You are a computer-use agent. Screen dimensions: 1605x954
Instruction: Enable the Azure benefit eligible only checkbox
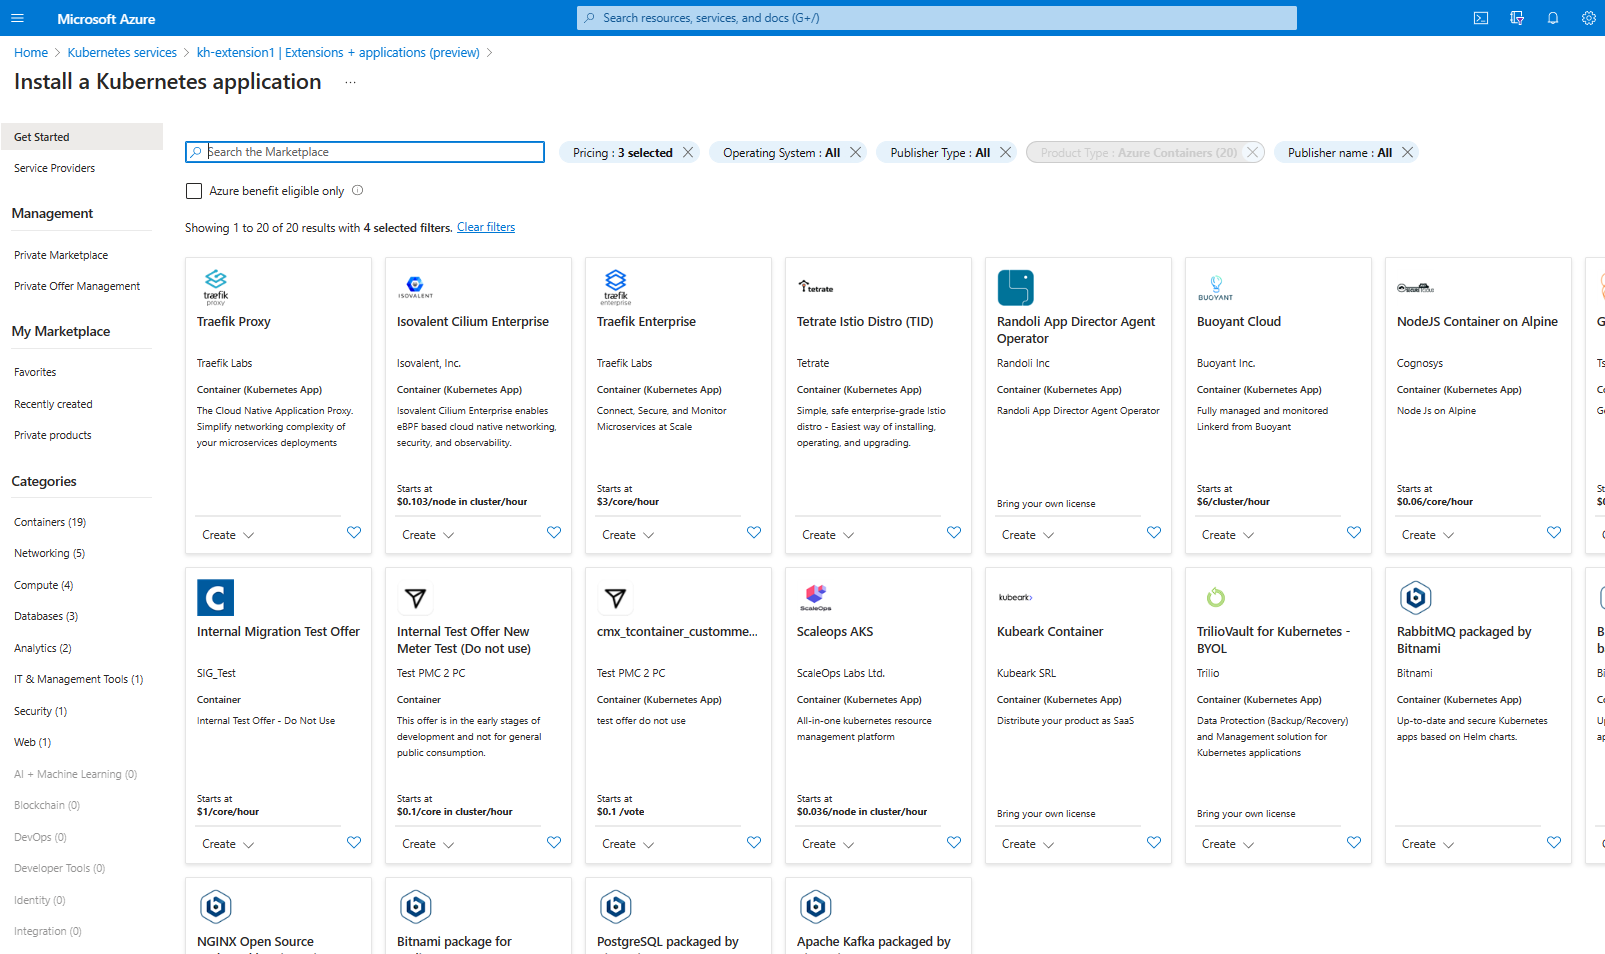[x=194, y=191]
